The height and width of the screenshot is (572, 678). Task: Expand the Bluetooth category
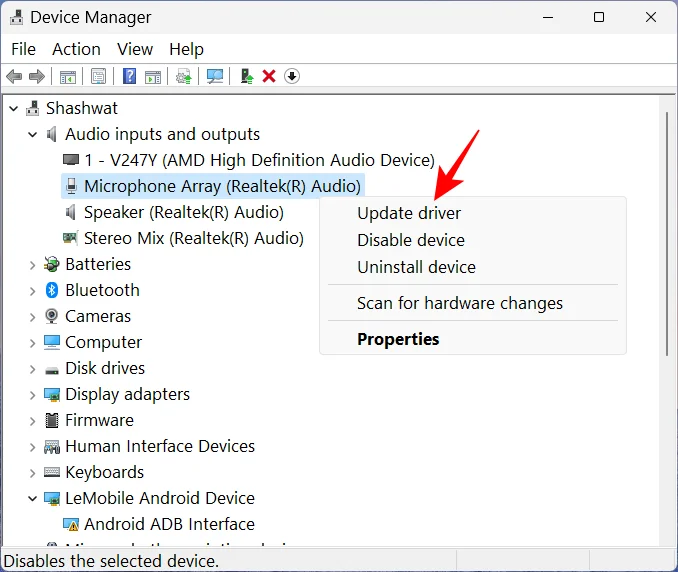[x=32, y=291]
